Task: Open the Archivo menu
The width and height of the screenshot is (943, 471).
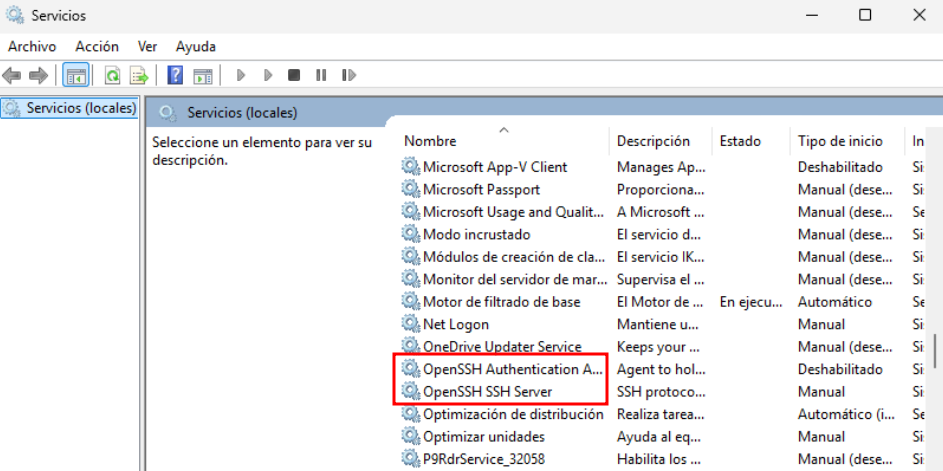Action: pos(32,46)
